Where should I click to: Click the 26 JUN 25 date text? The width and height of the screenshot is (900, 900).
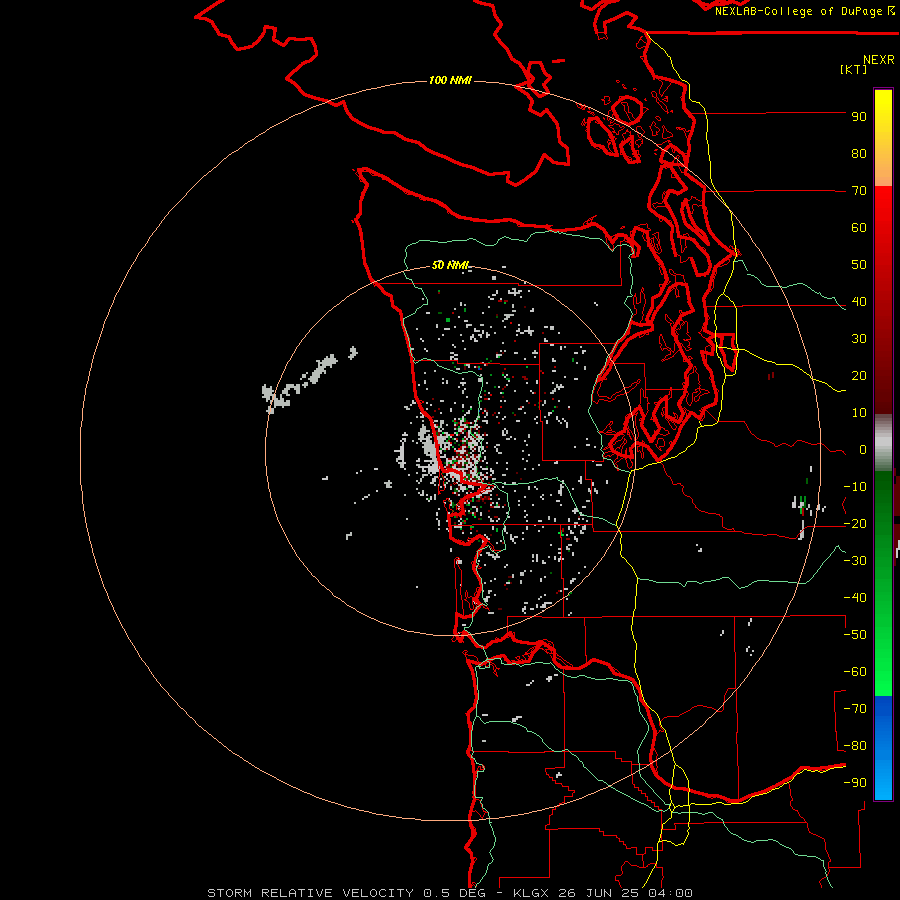point(599,893)
